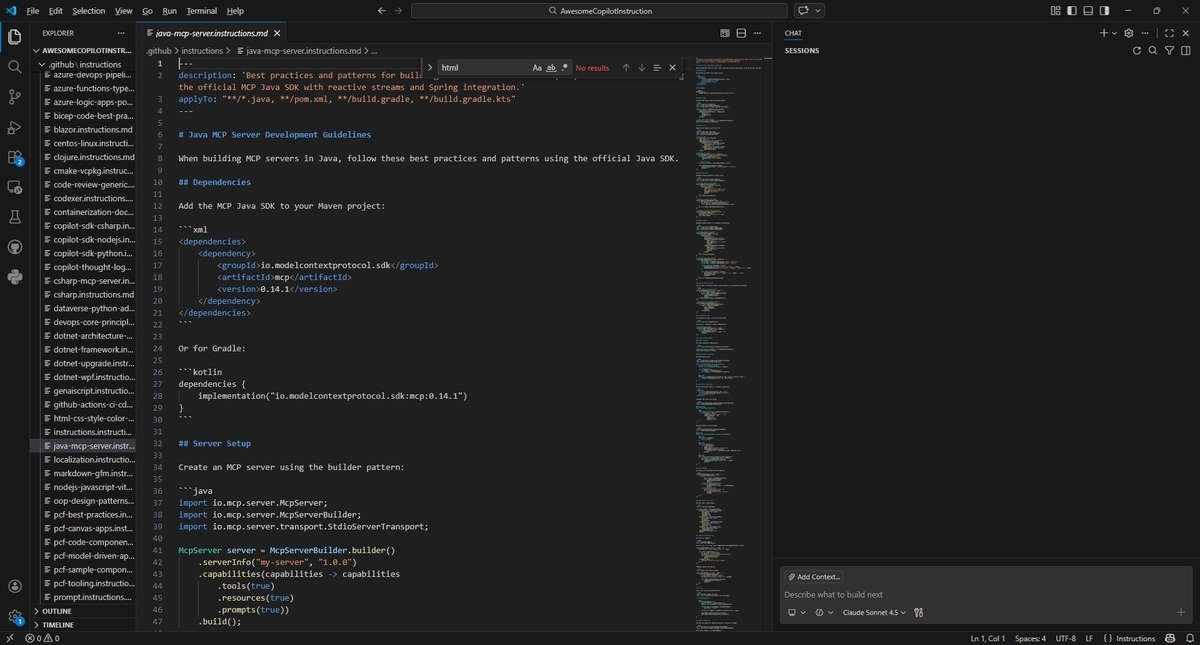Image resolution: width=1200 pixels, height=645 pixels.
Task: Open the Copilot chat title bar icon
Action: coord(803,11)
